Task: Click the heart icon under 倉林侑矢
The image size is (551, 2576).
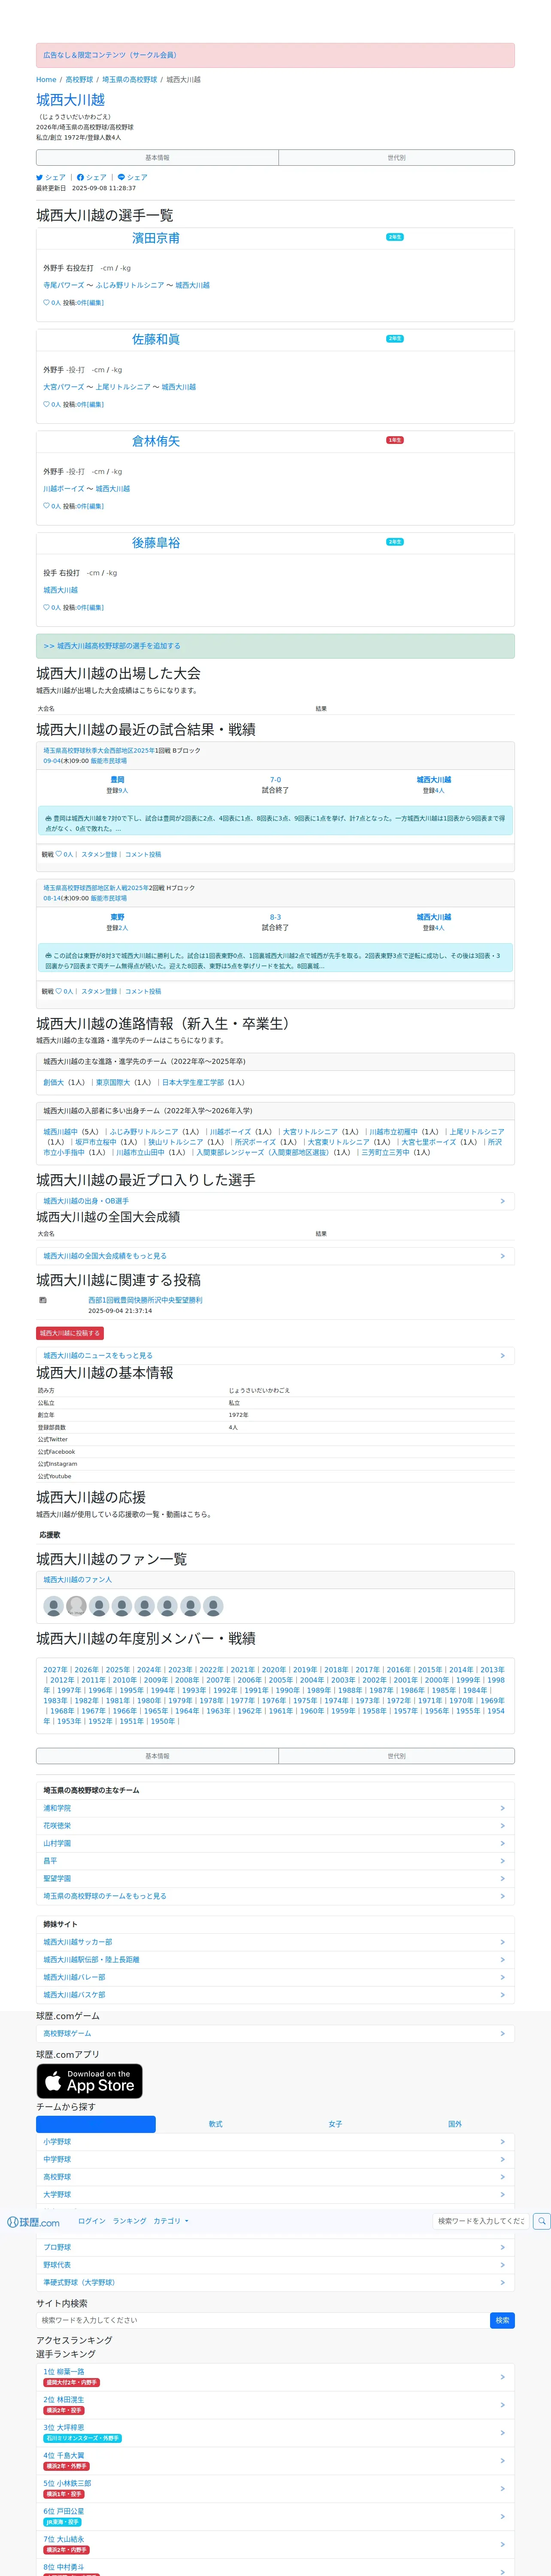Action: pos(46,506)
